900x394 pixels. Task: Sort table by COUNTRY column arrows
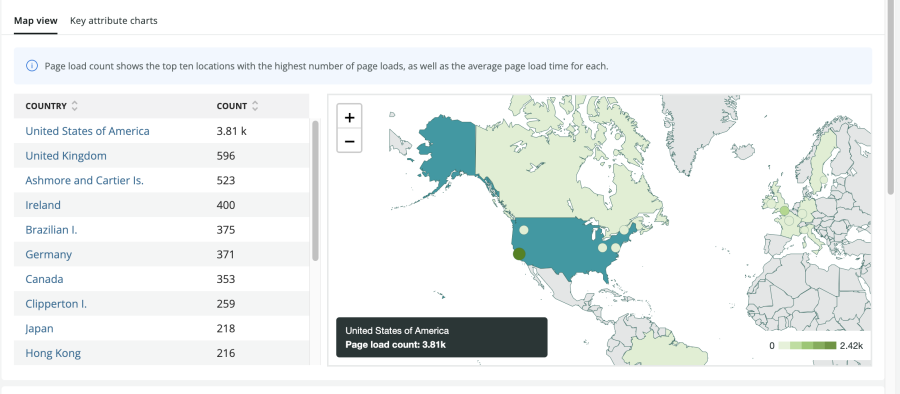coord(75,106)
